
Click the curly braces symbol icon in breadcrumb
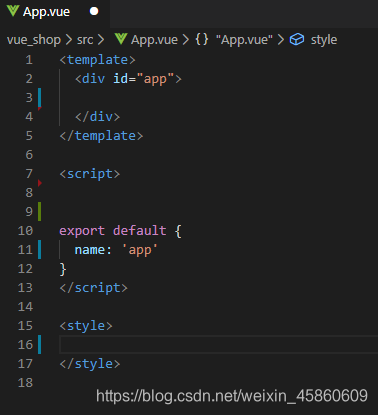[x=202, y=40]
